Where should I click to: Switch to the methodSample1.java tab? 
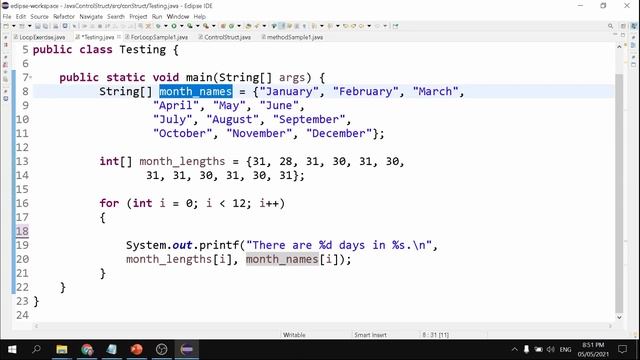tap(292, 37)
